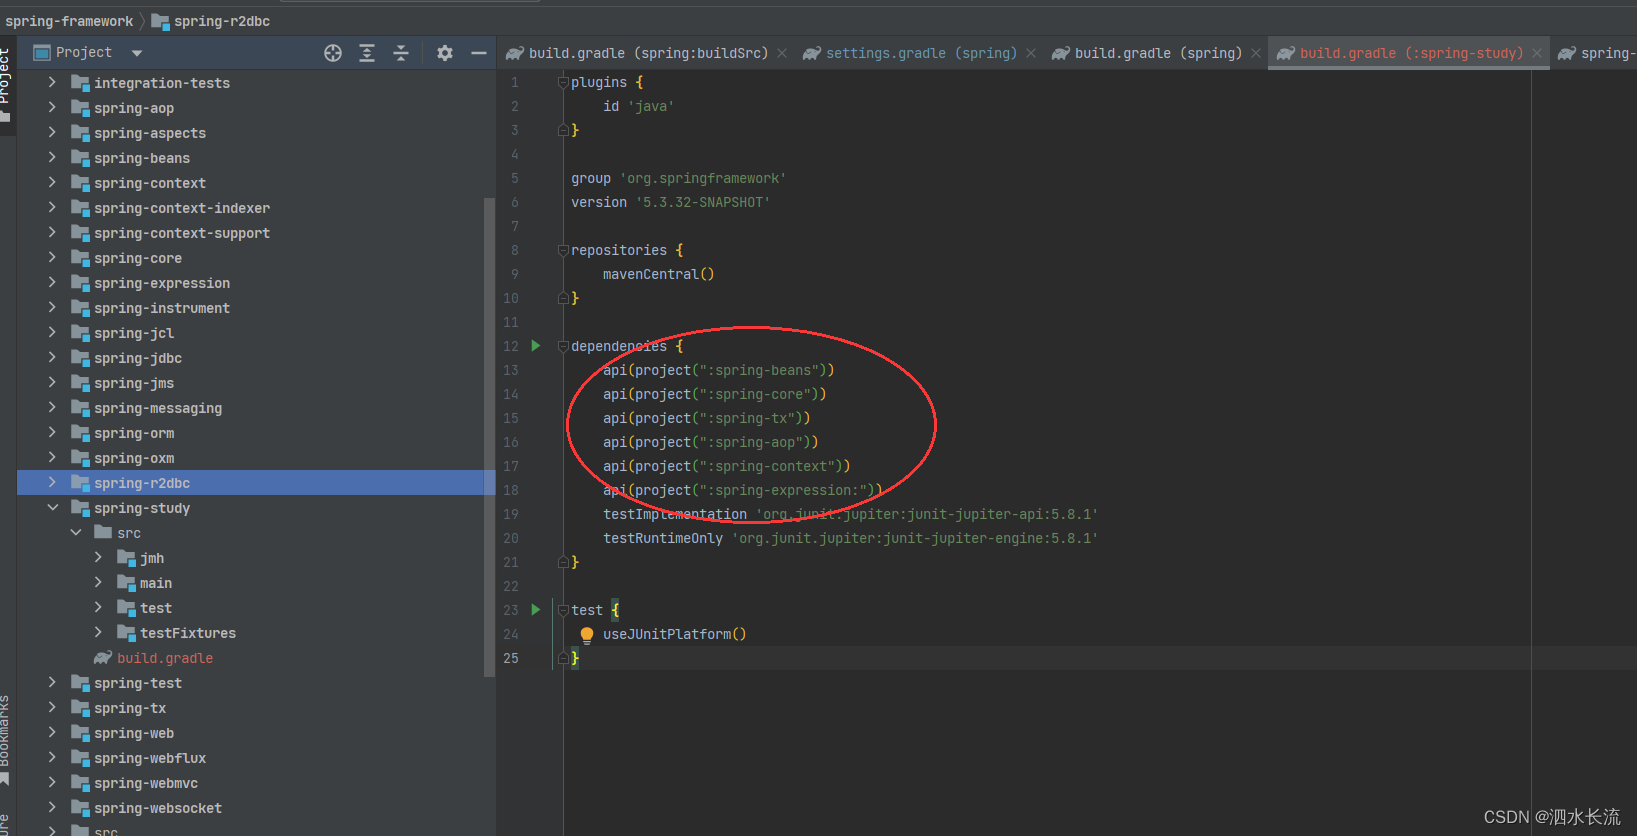
Task: Click the Expand All icon in Project panel
Action: pyautogui.click(x=367, y=53)
